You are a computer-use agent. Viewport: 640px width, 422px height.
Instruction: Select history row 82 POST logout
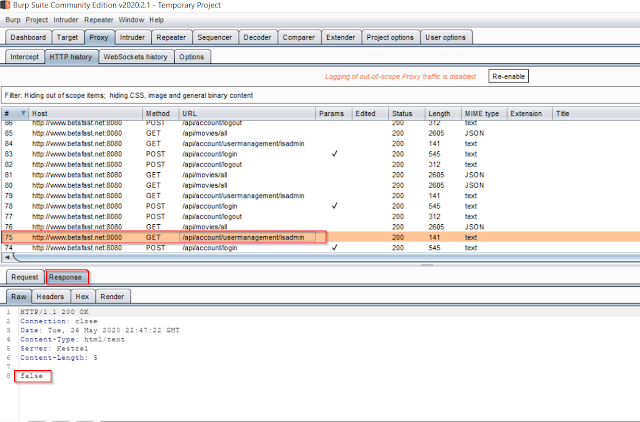tap(320, 164)
